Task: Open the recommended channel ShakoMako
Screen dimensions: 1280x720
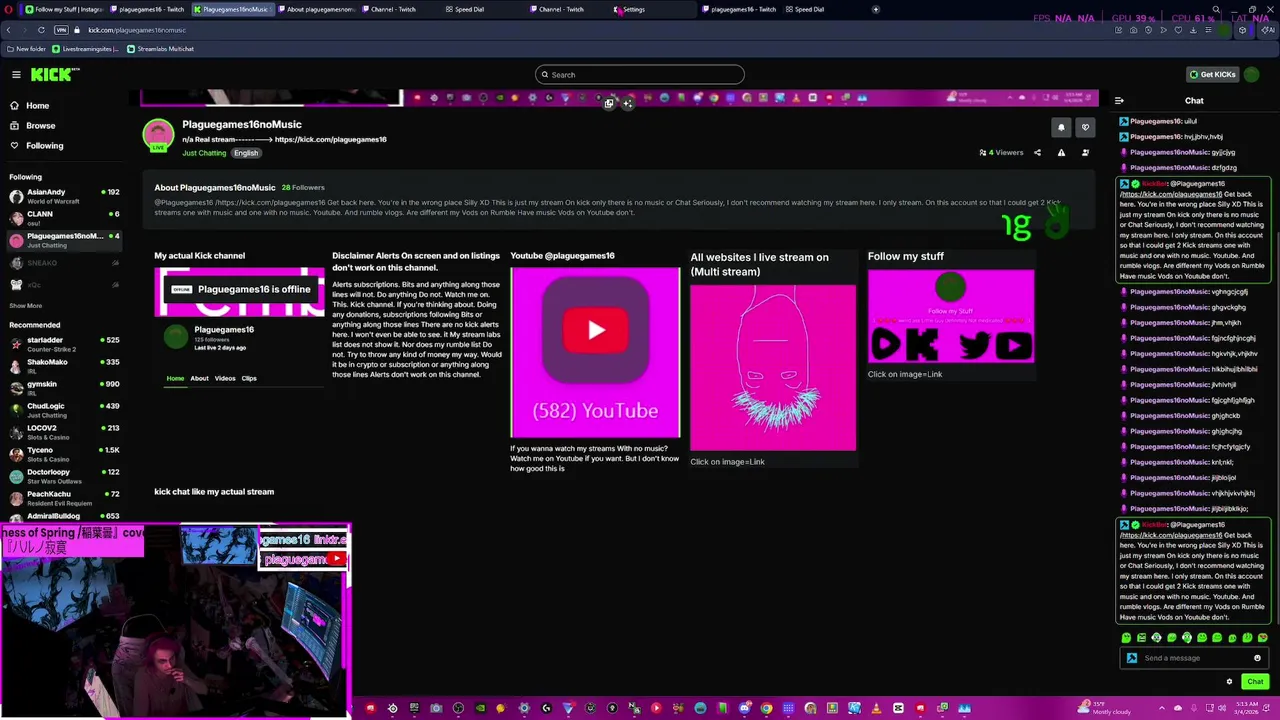Action: [63, 365]
